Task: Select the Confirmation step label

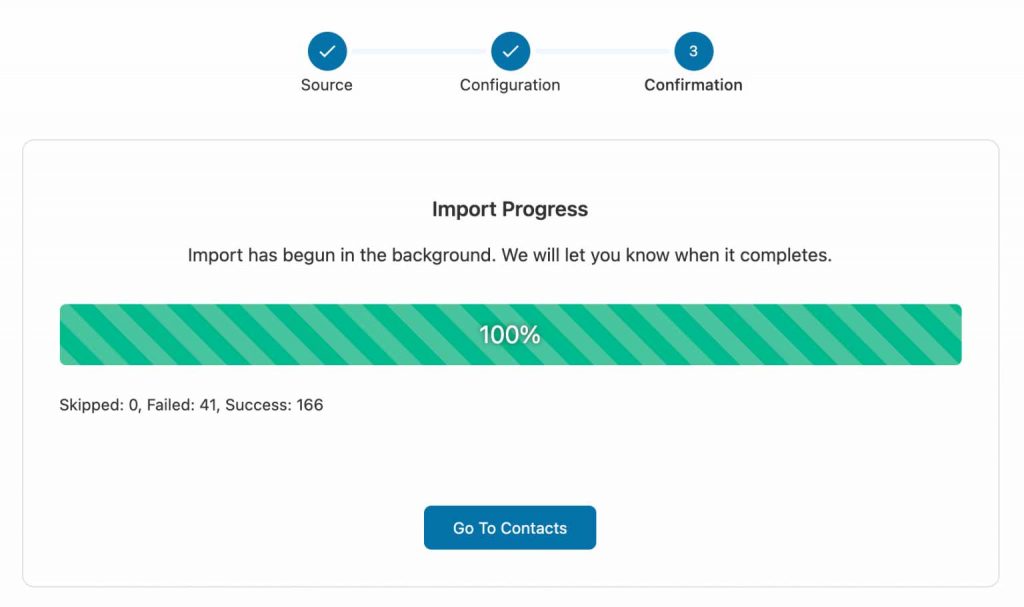Action: coord(694,85)
